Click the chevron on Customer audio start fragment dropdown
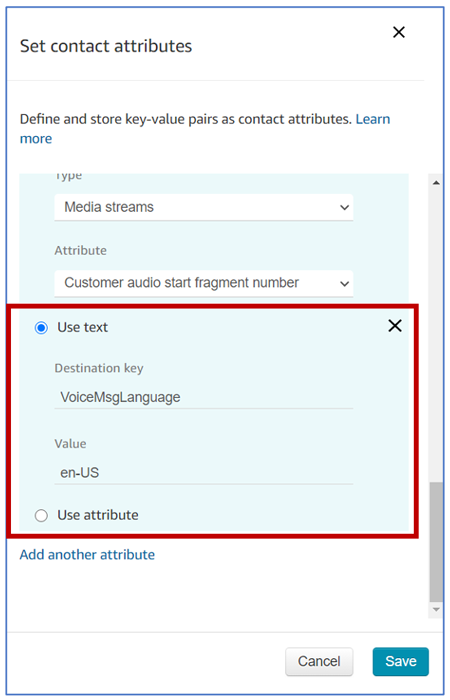450x700 pixels. (x=344, y=283)
